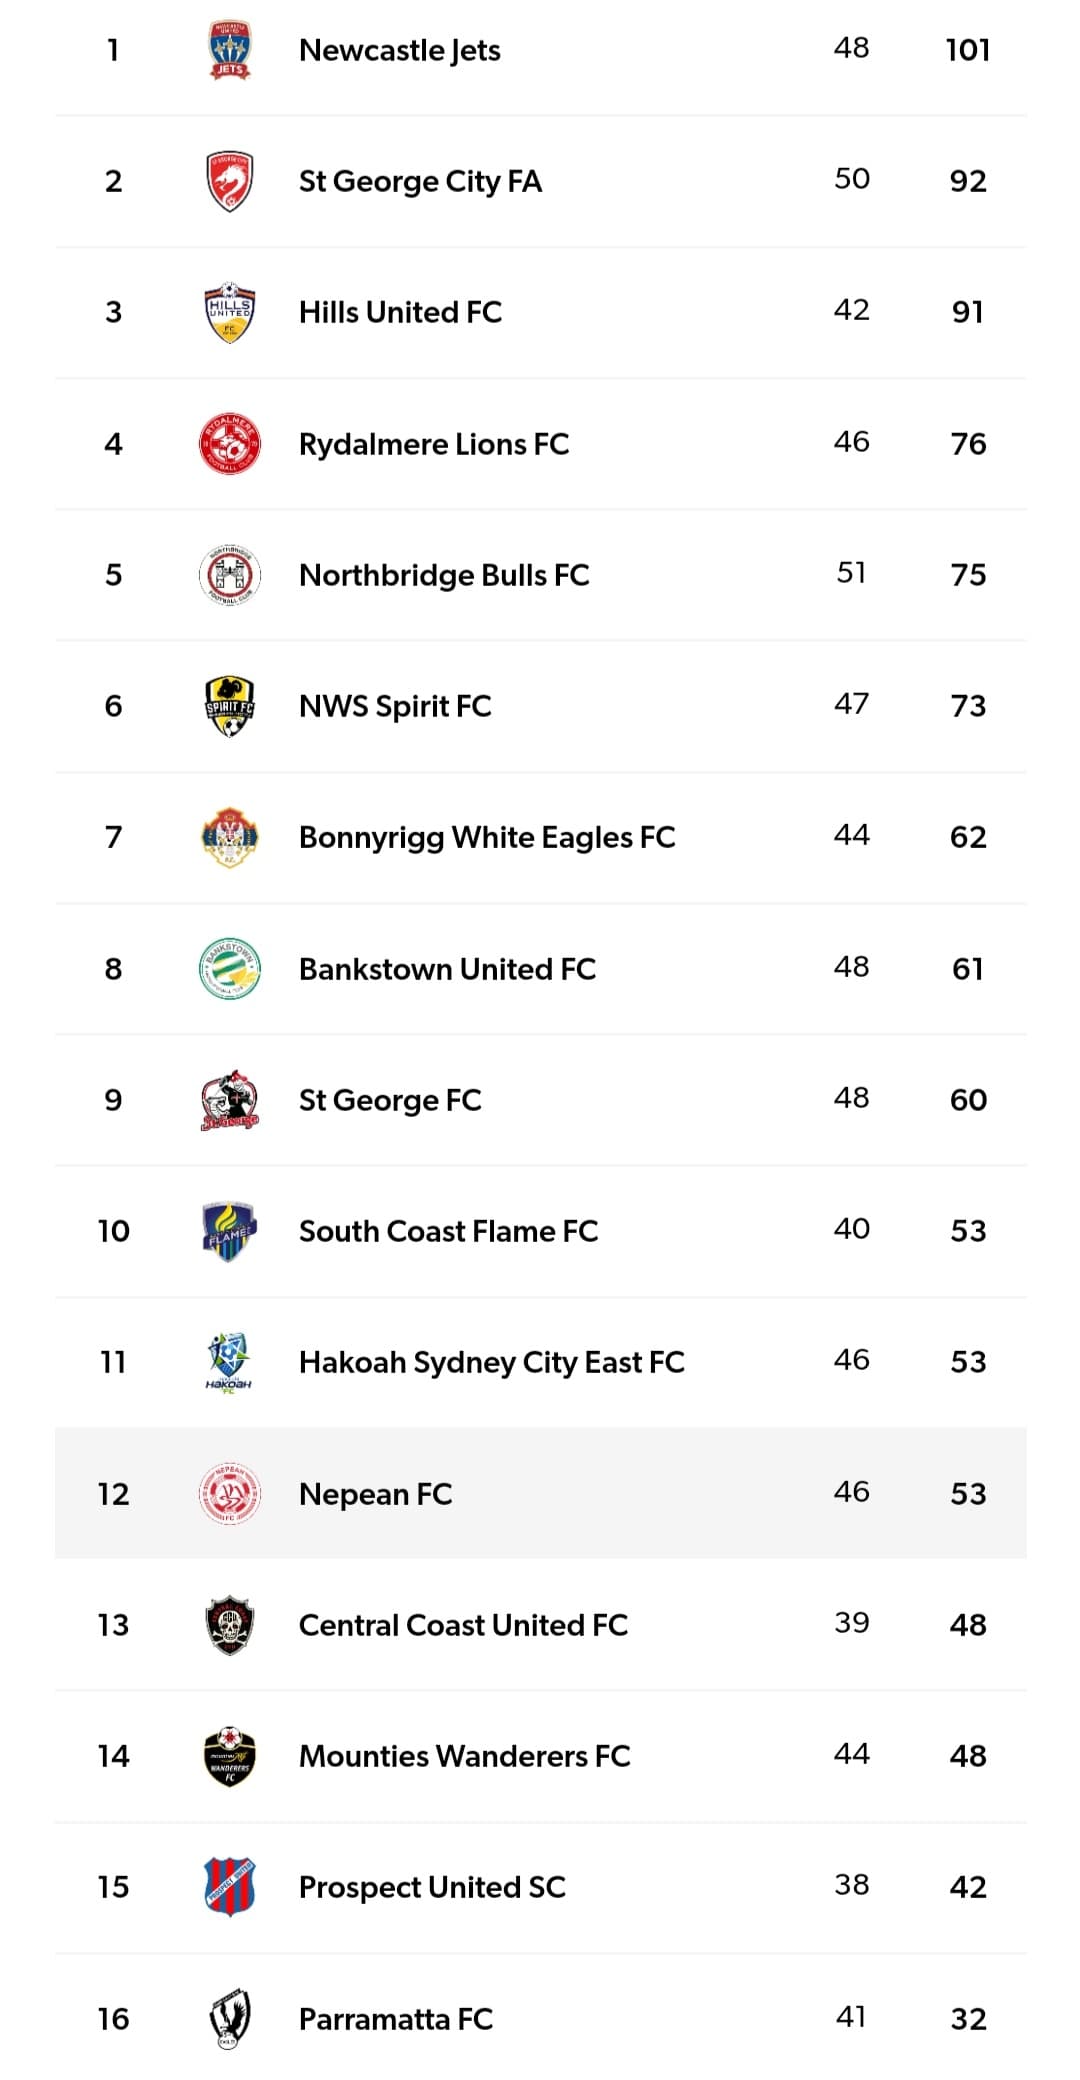Click Newcastle Jets points total 101
Viewport: 1080px width, 2080px height.
tap(967, 50)
